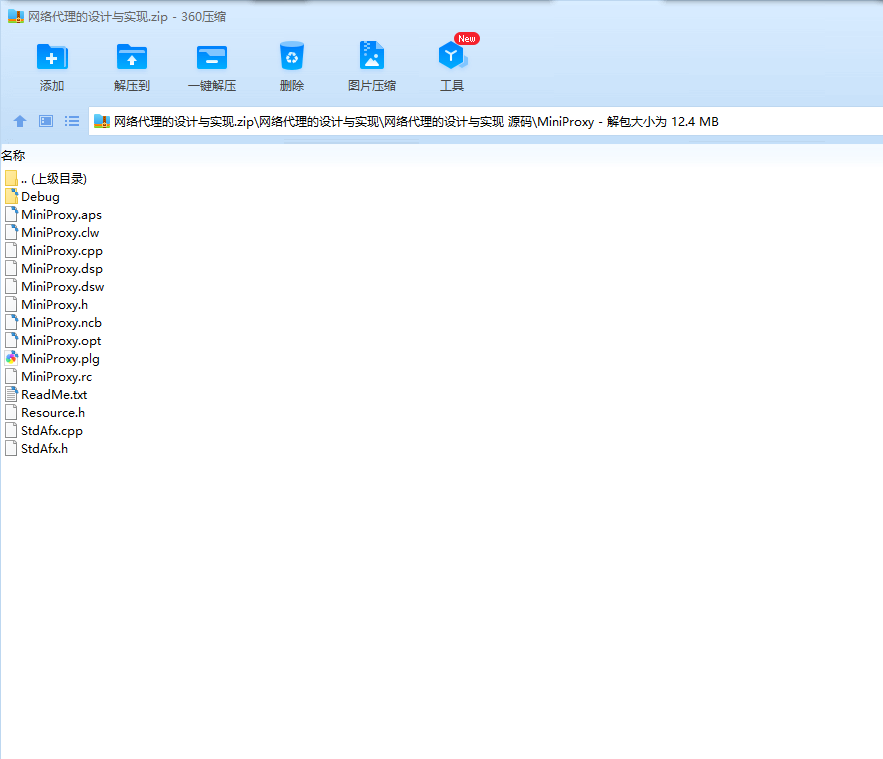Click the 解压到 (Extract to) icon
This screenshot has width=883, height=759.
[x=132, y=57]
